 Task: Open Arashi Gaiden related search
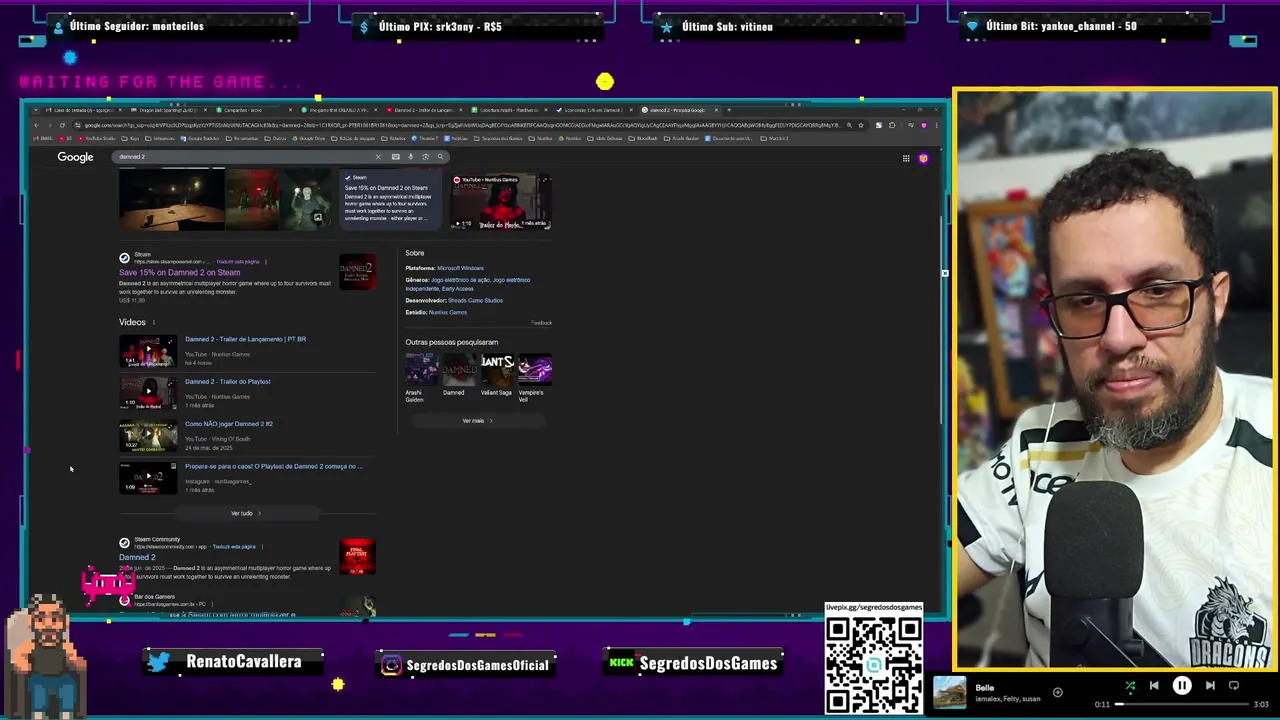421,377
